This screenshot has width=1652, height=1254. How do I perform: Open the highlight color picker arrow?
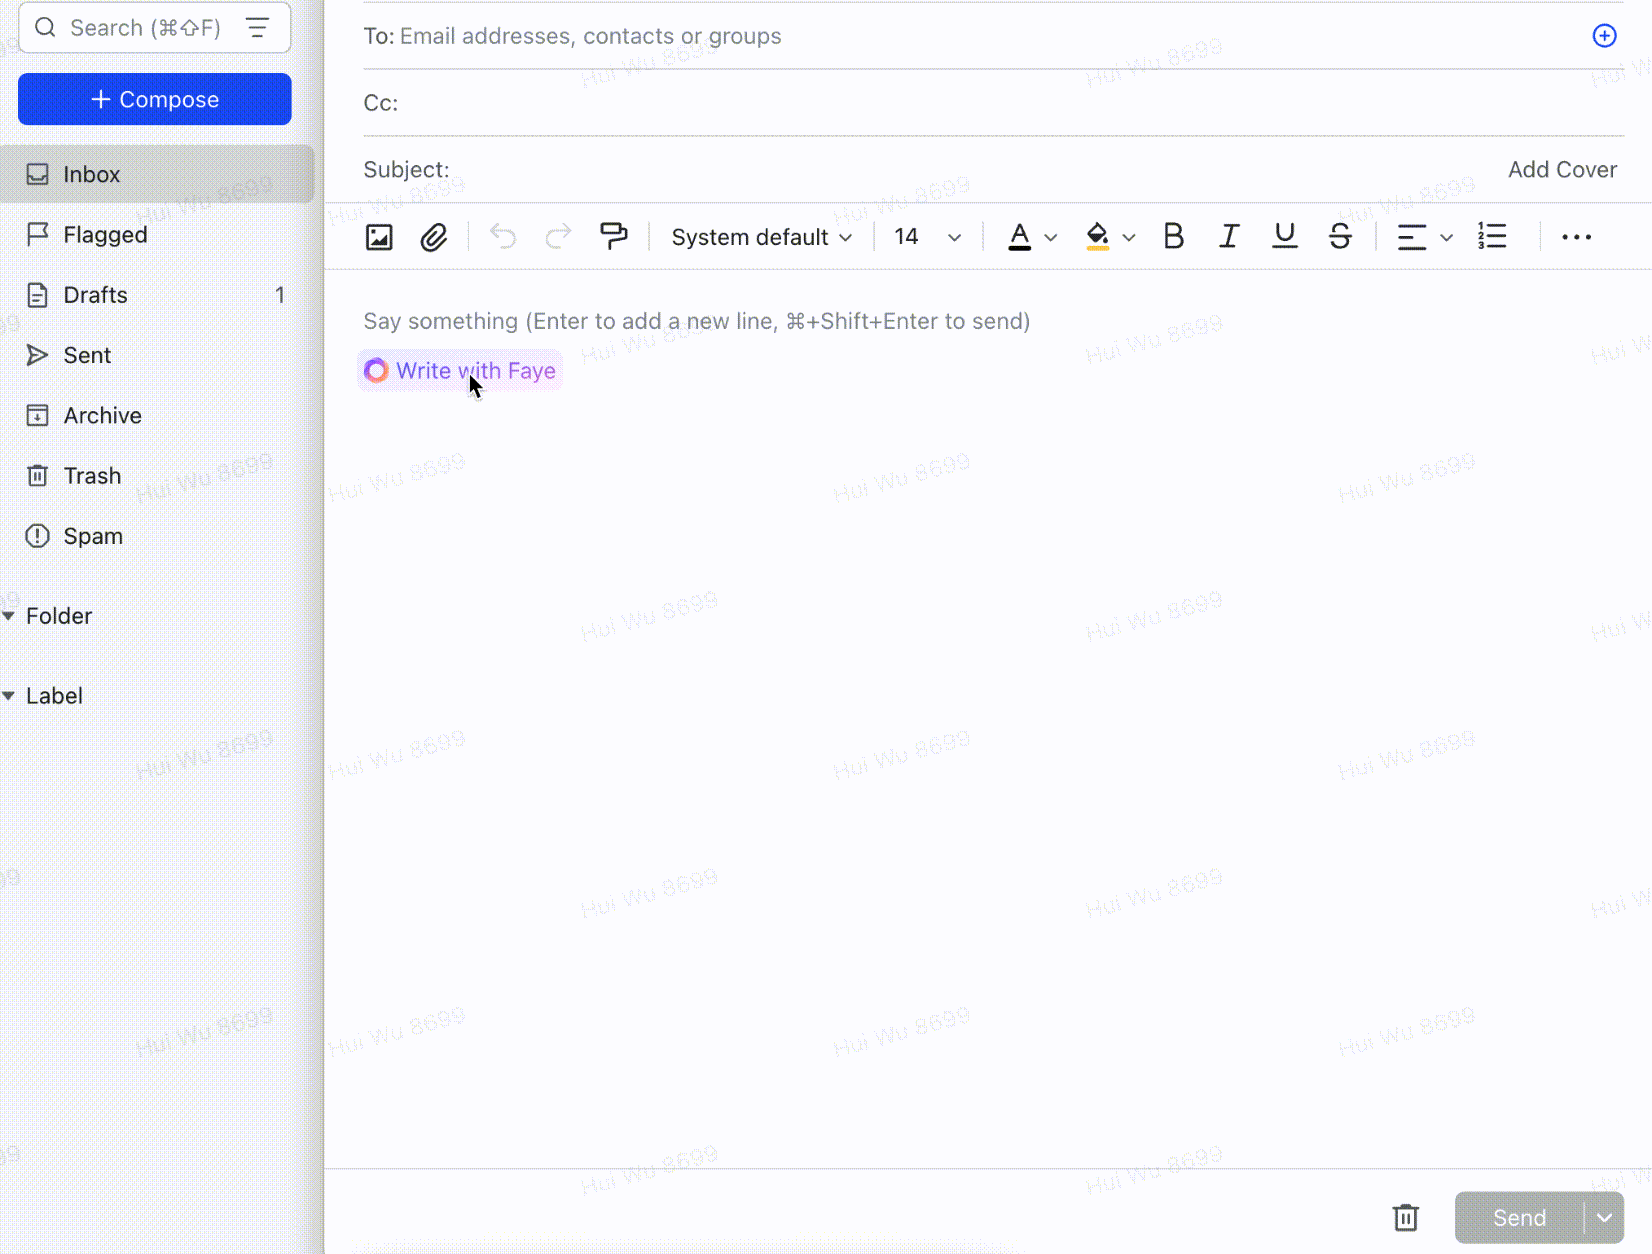(x=1129, y=238)
